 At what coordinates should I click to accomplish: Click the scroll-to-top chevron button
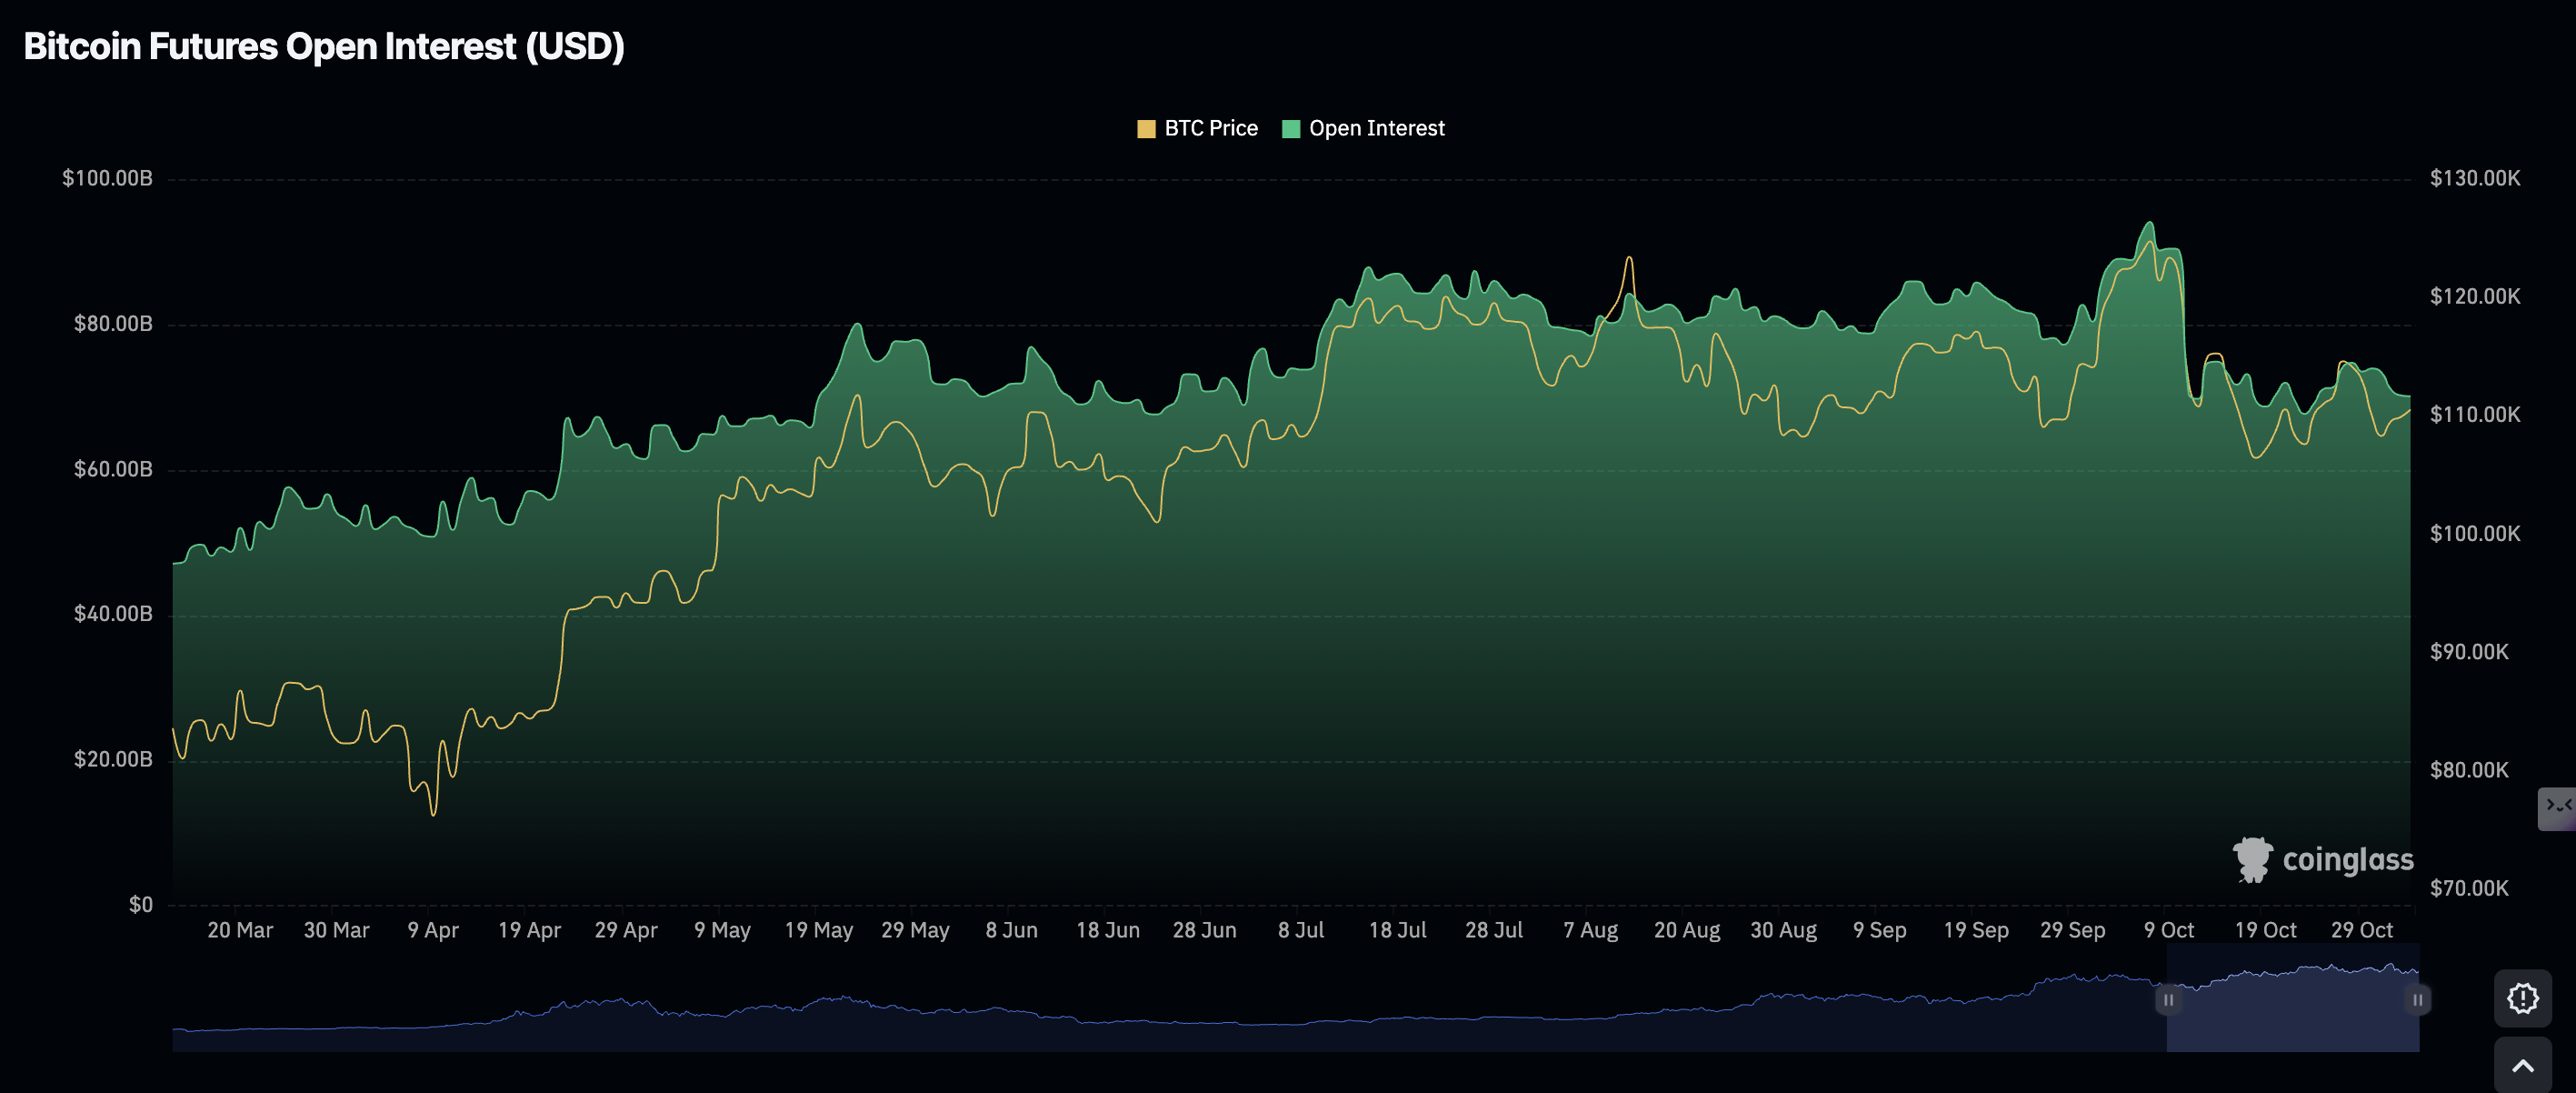[2522, 1066]
